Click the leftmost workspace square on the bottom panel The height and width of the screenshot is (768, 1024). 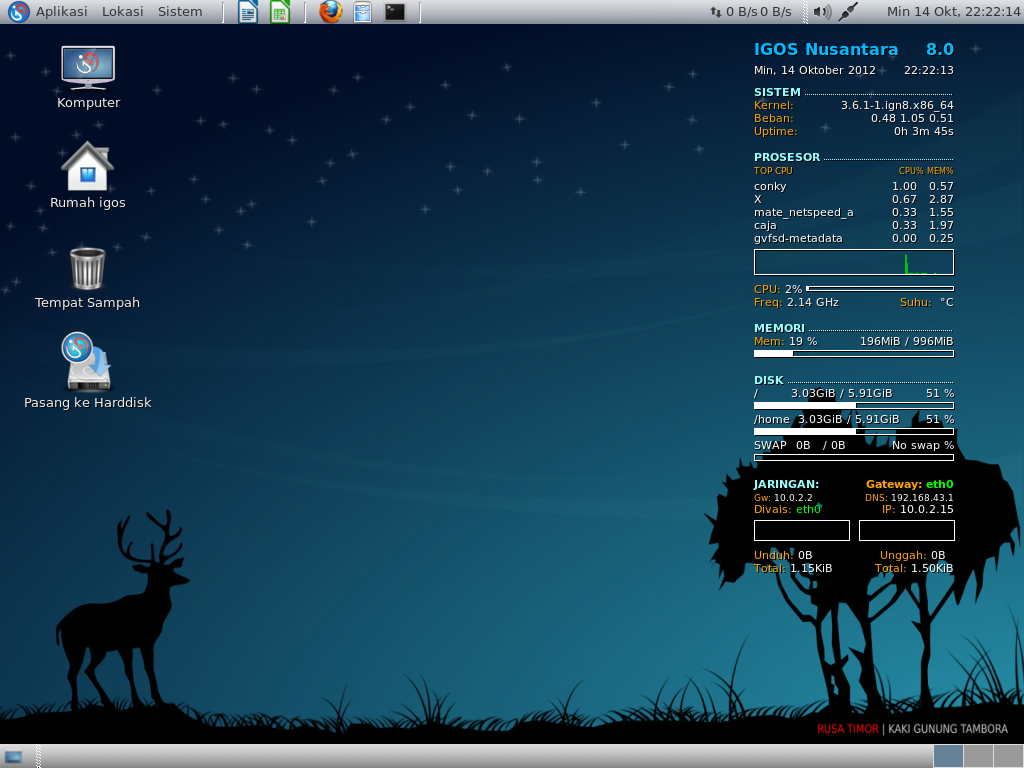[x=947, y=755]
